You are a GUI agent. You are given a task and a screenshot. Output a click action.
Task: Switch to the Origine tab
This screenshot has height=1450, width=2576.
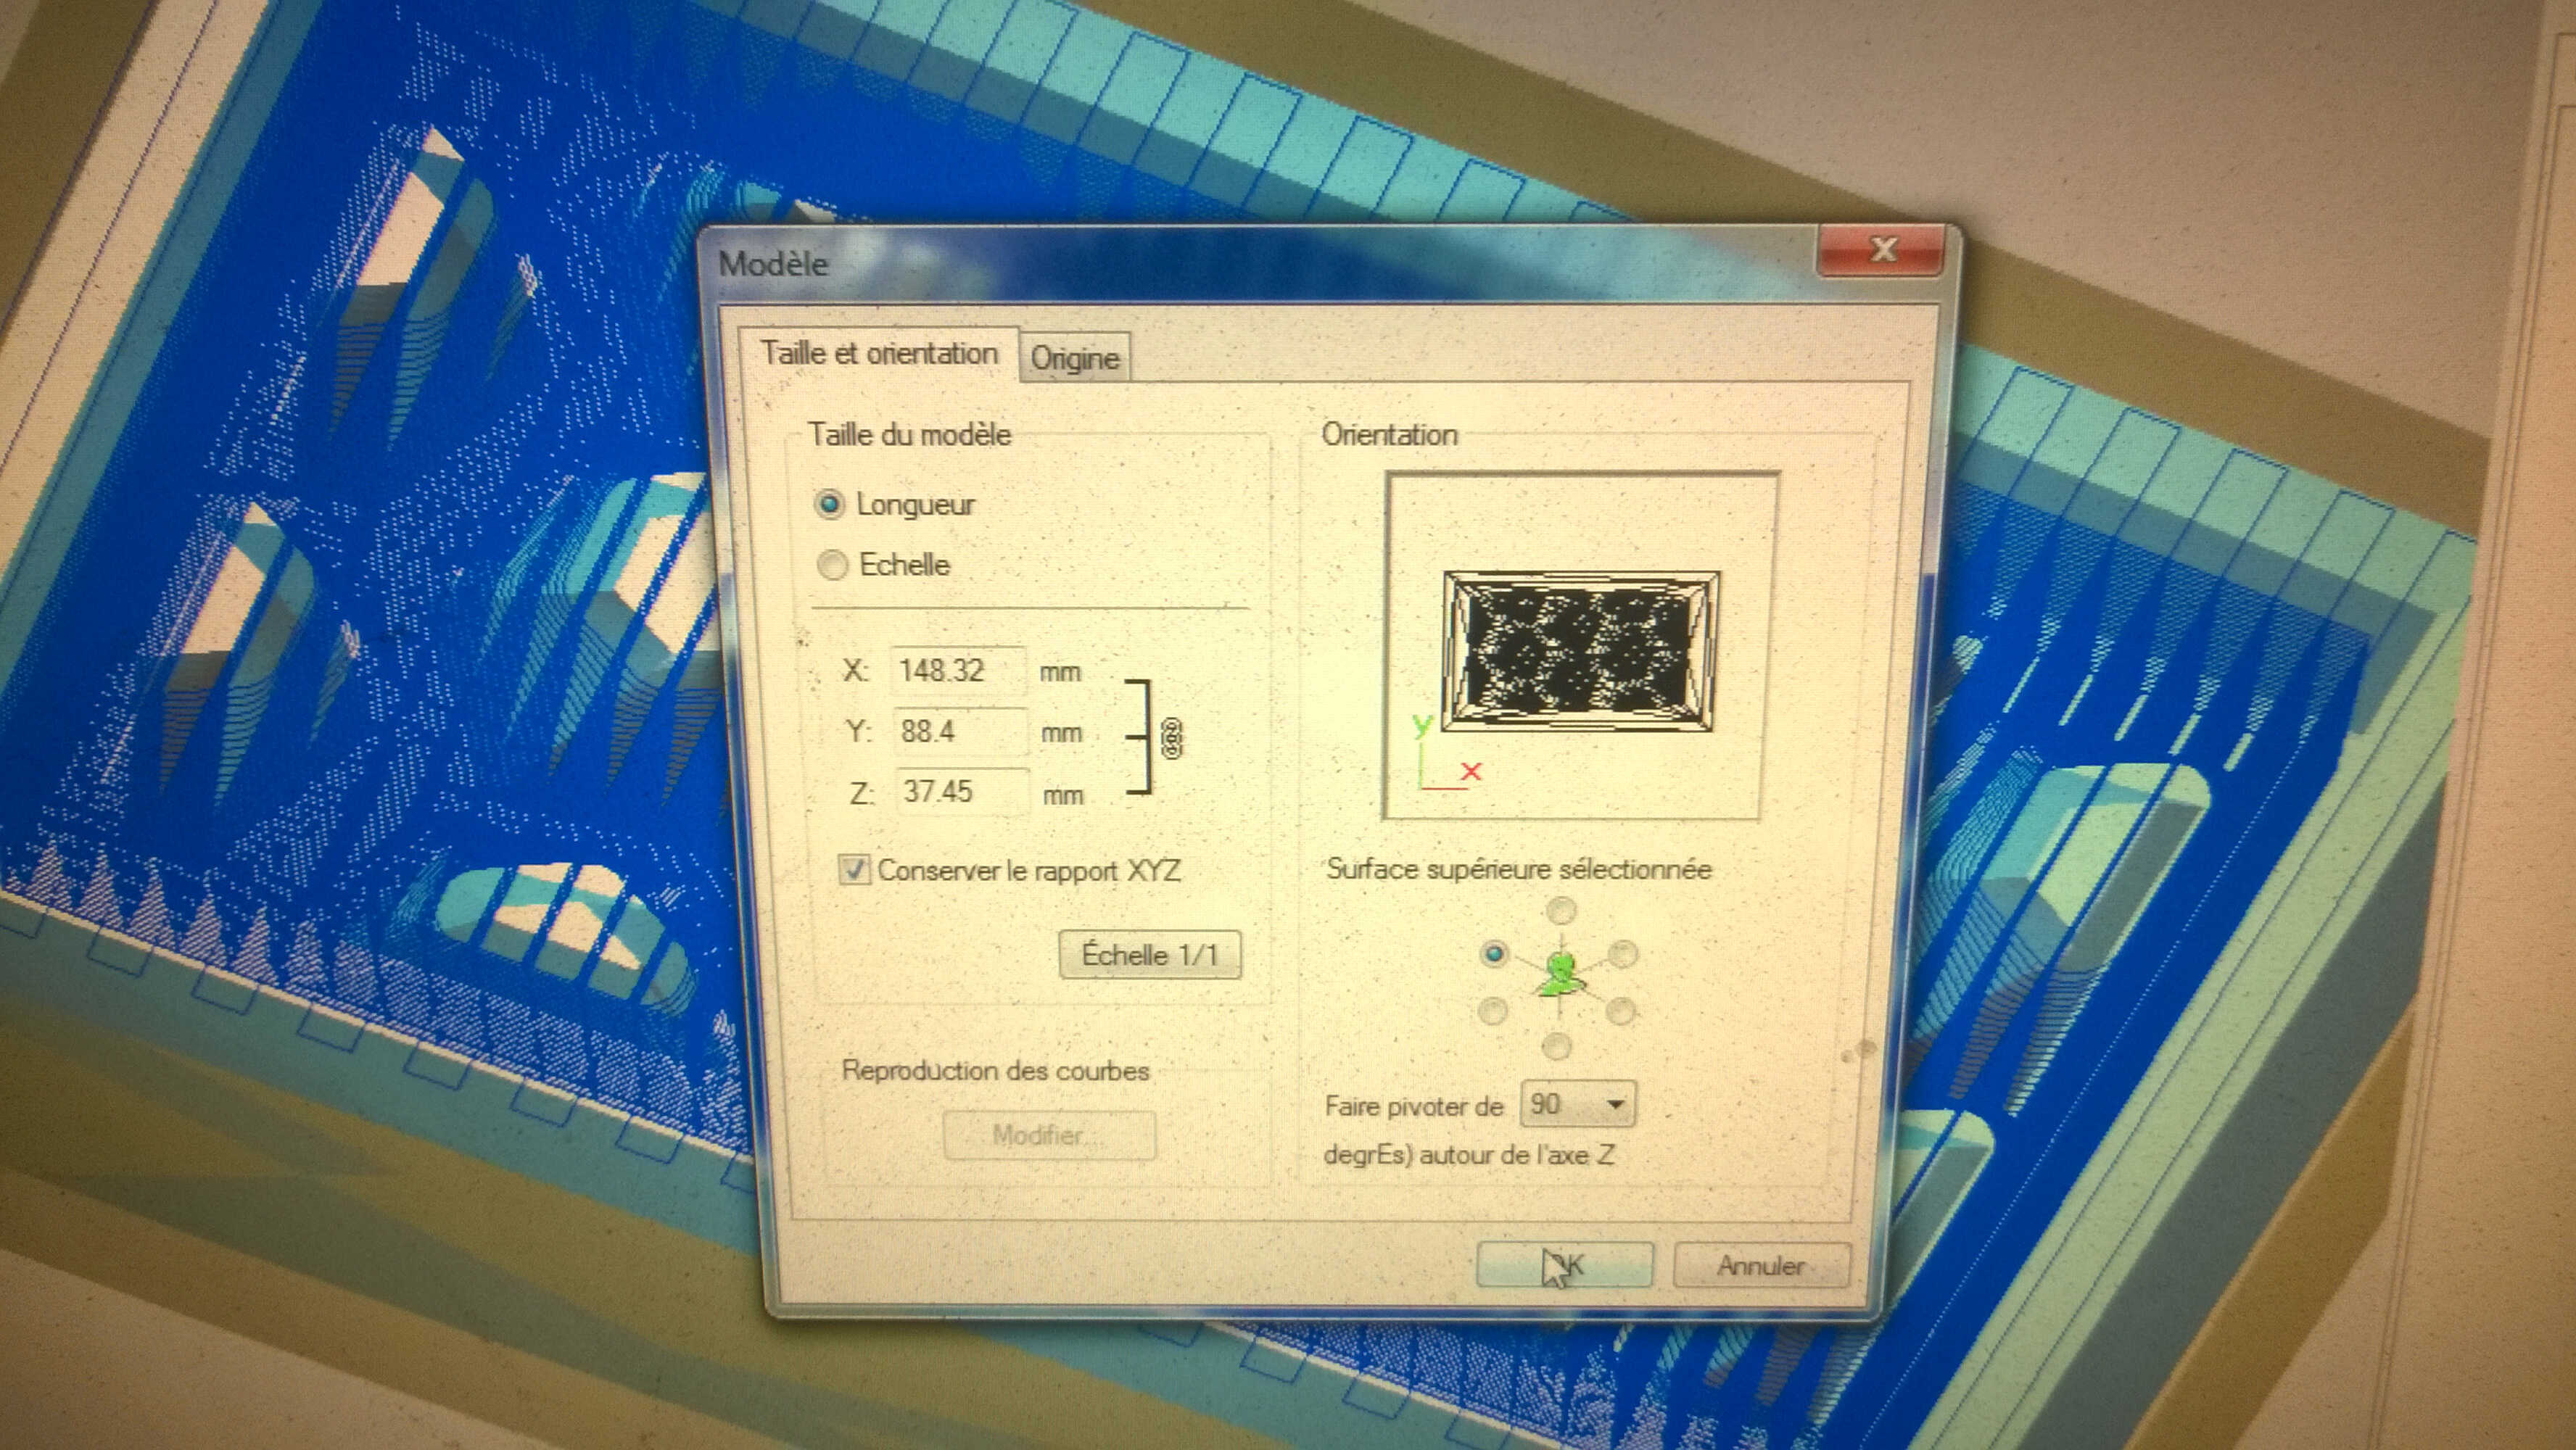1075,357
